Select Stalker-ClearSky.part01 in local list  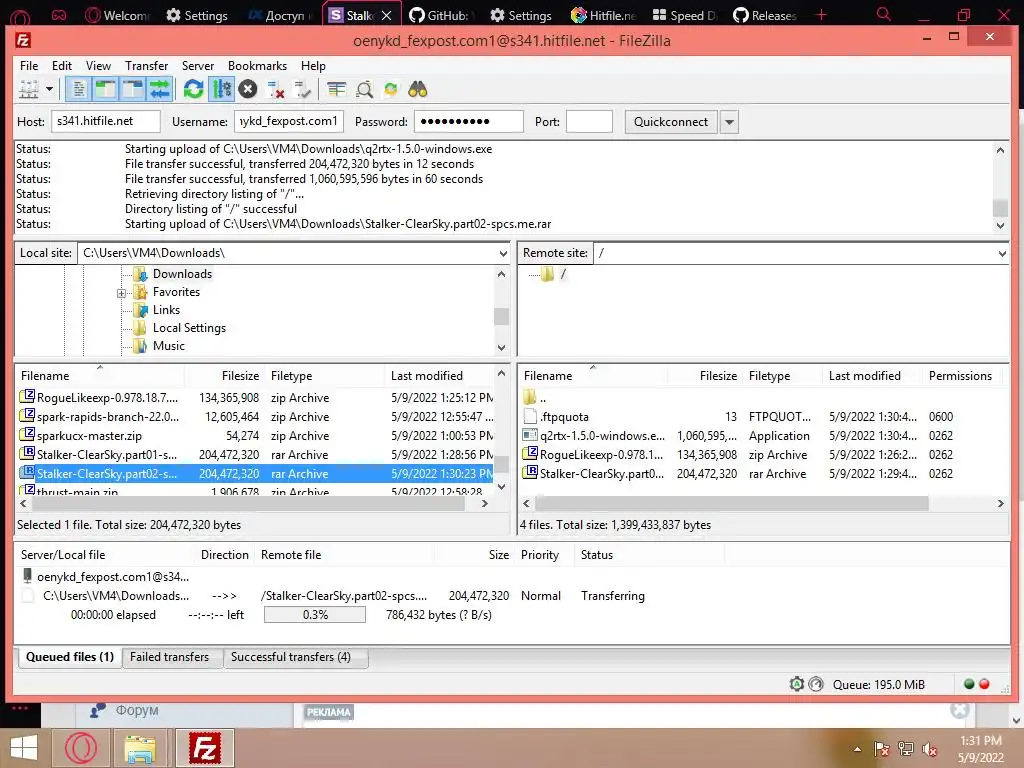pyautogui.click(x=256, y=455)
